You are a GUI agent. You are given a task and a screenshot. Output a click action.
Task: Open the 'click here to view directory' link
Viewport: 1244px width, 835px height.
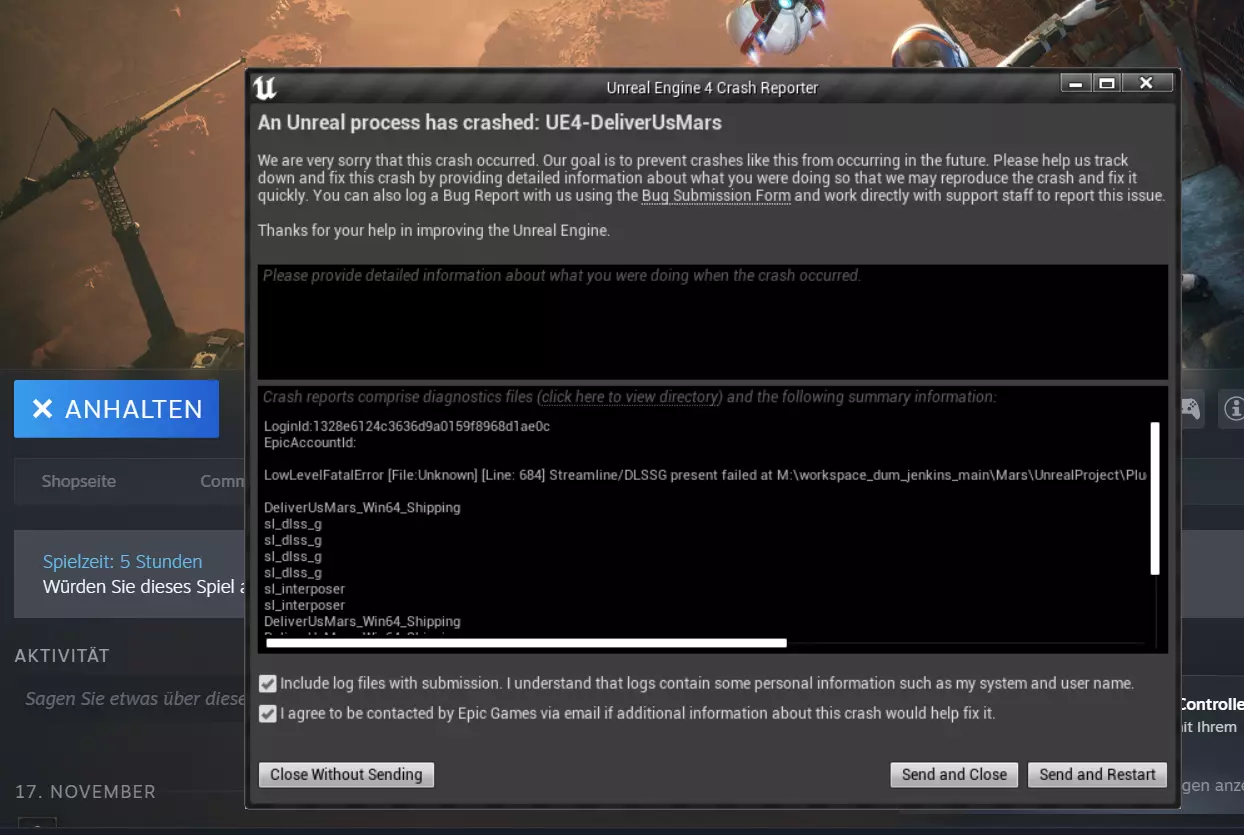pos(631,397)
